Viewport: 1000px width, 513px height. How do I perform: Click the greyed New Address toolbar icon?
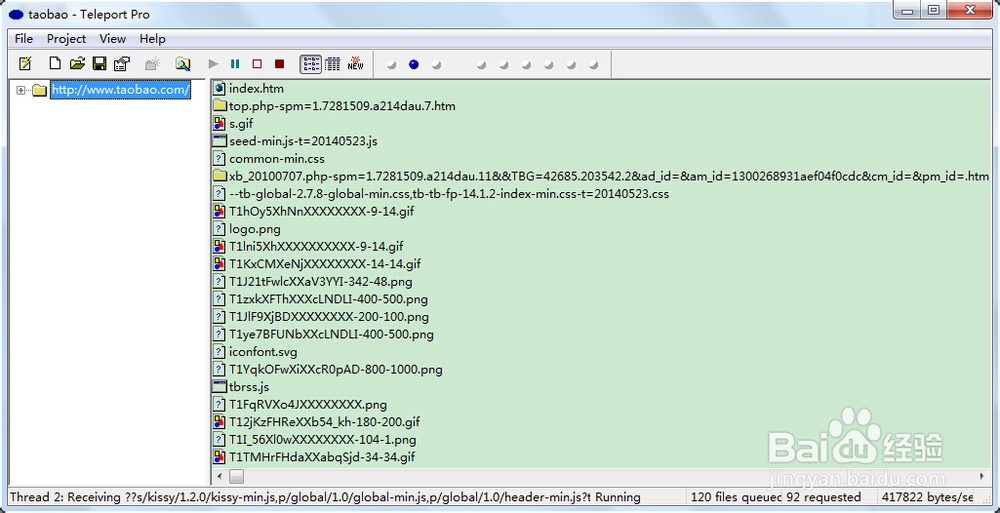click(152, 64)
